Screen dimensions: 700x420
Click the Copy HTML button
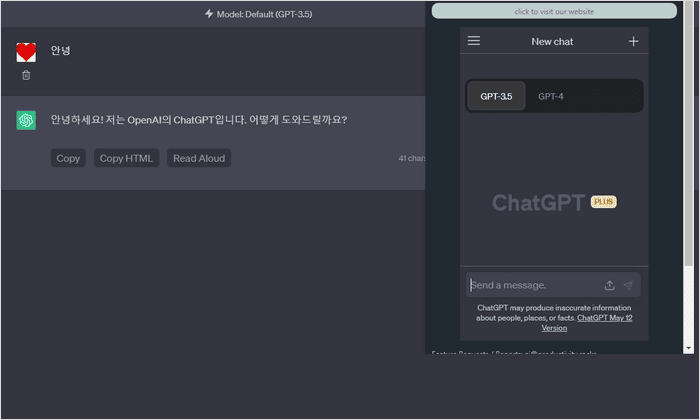(x=126, y=158)
